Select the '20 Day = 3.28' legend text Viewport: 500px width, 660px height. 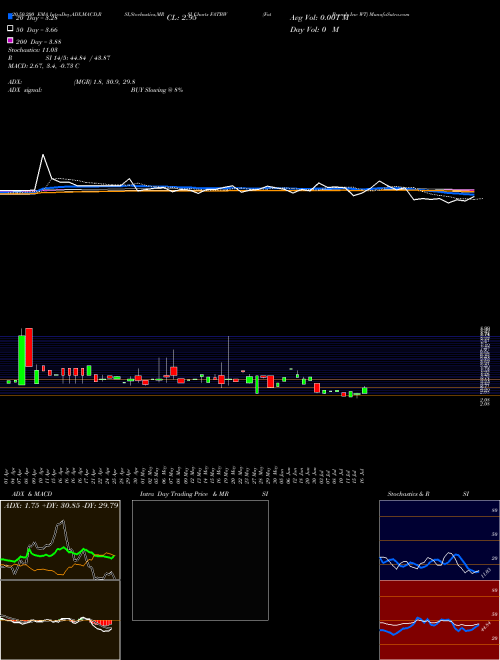36,18
